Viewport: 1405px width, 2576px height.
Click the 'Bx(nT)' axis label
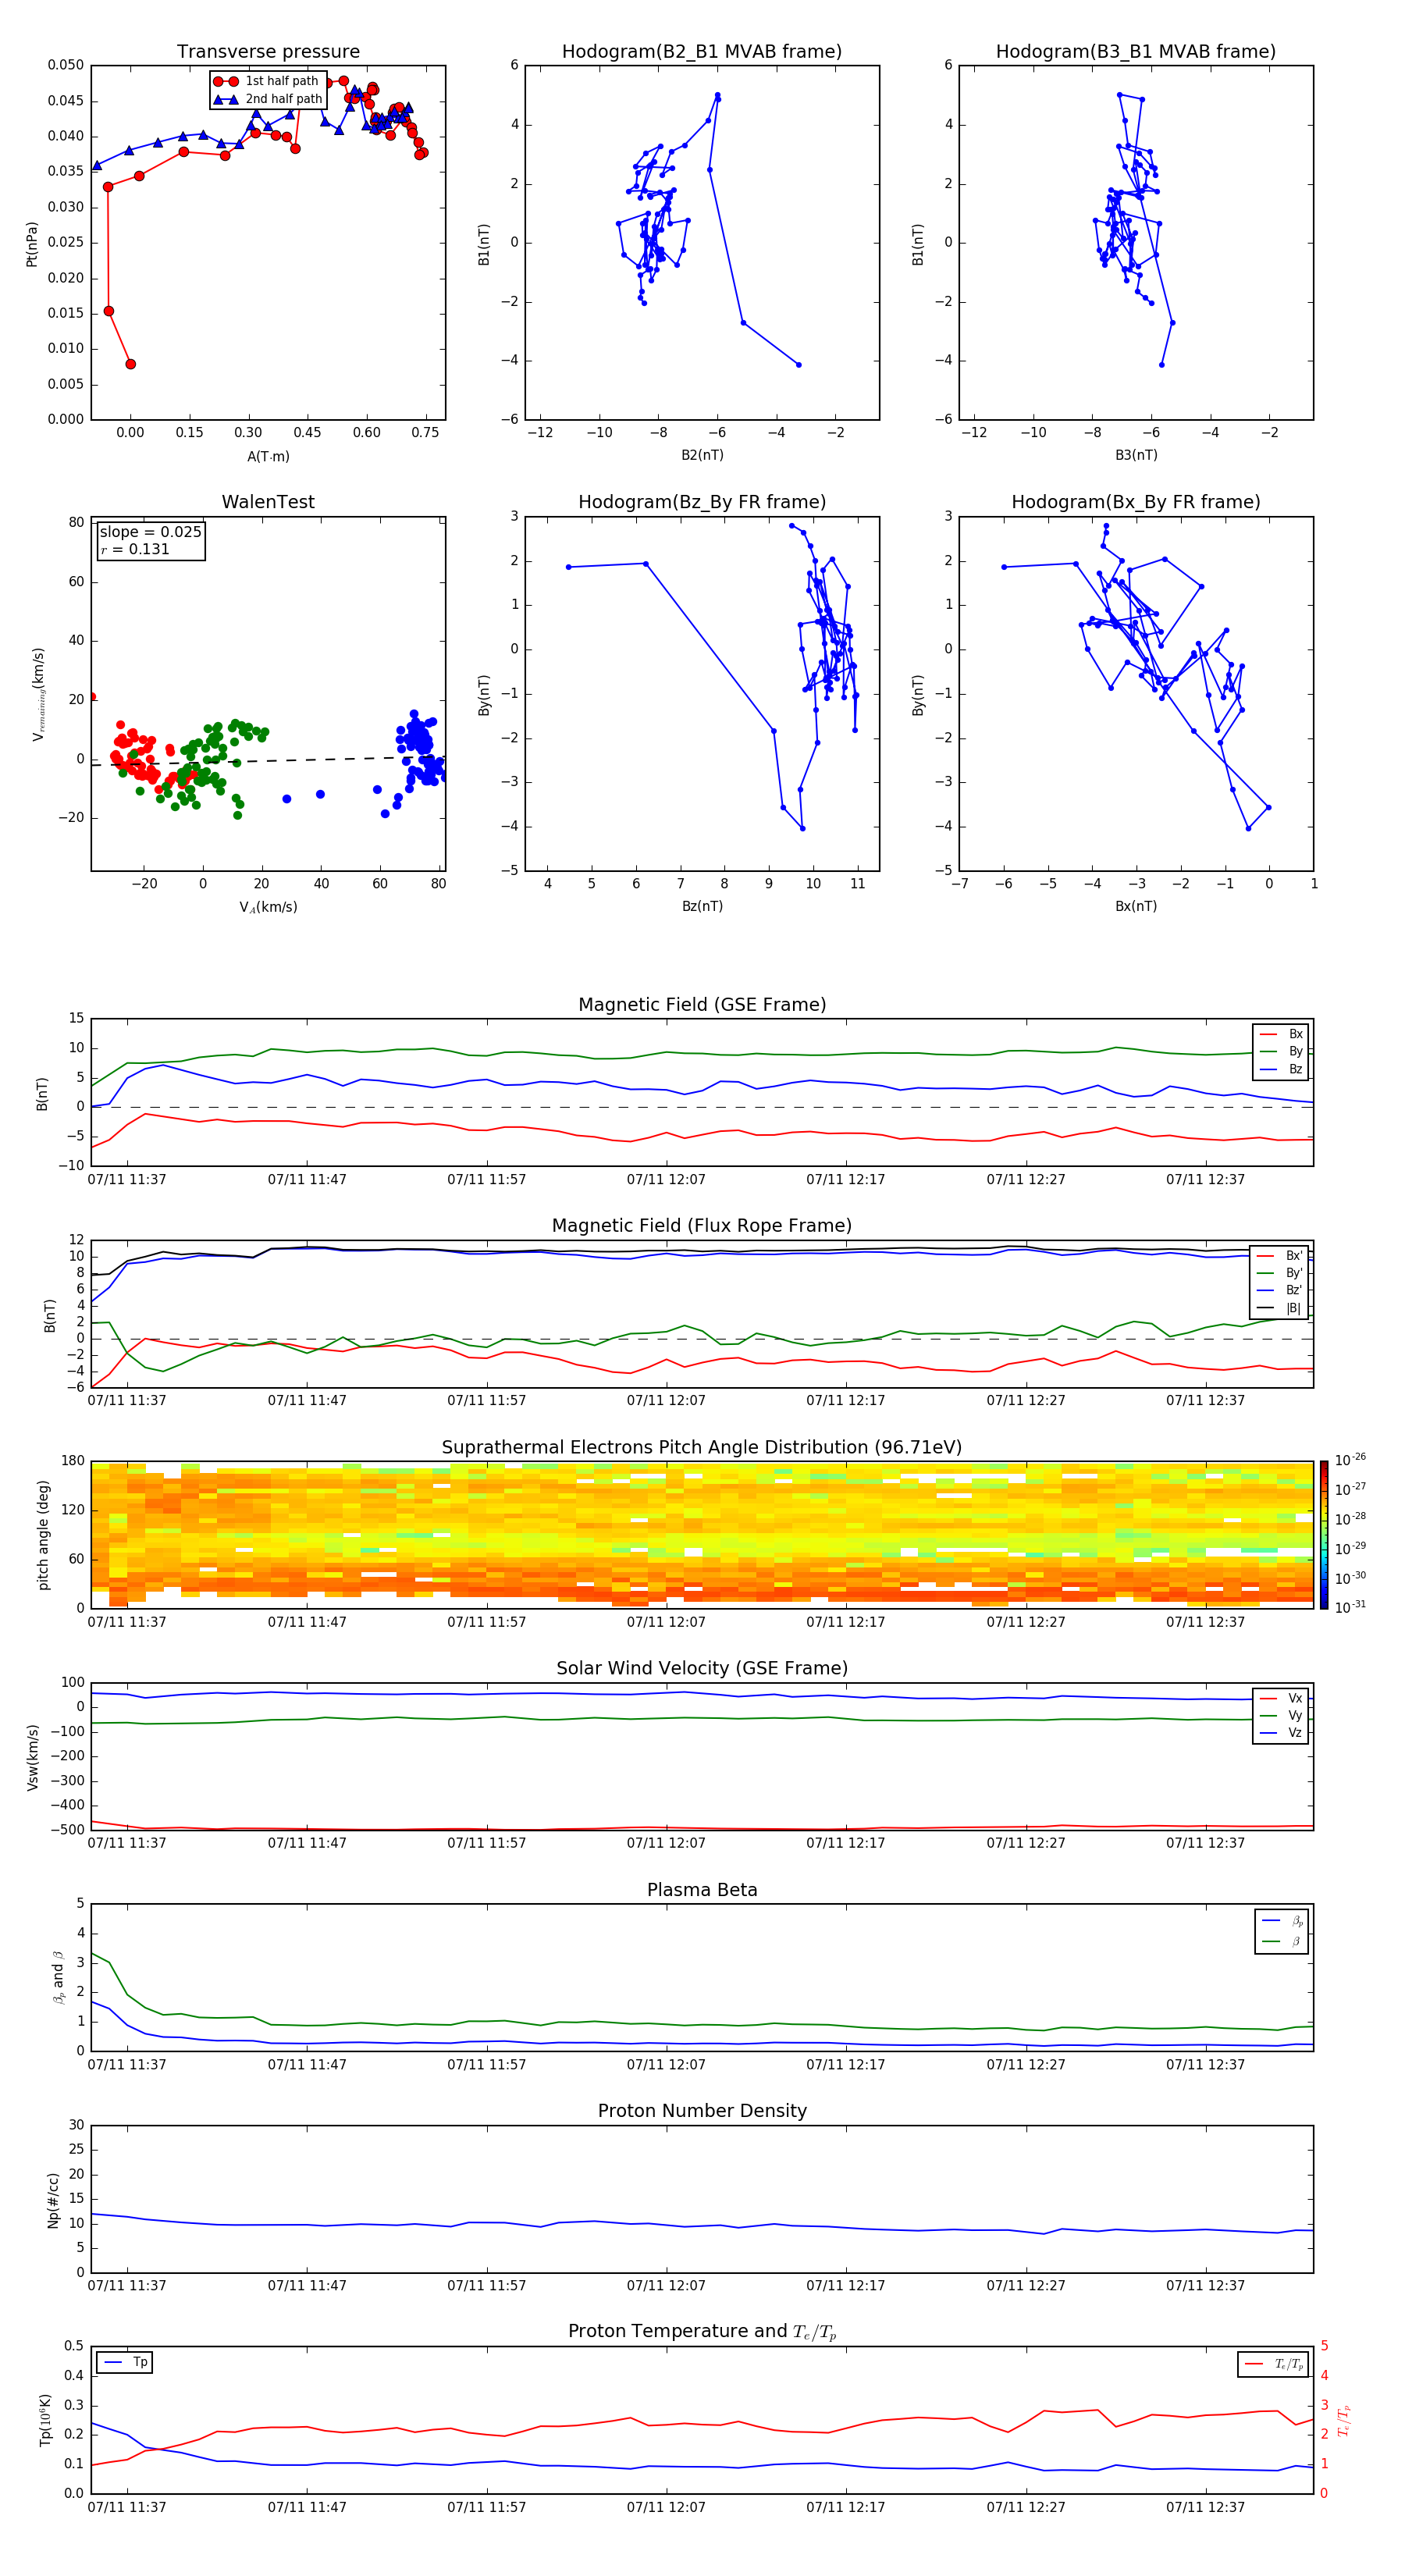(1136, 906)
